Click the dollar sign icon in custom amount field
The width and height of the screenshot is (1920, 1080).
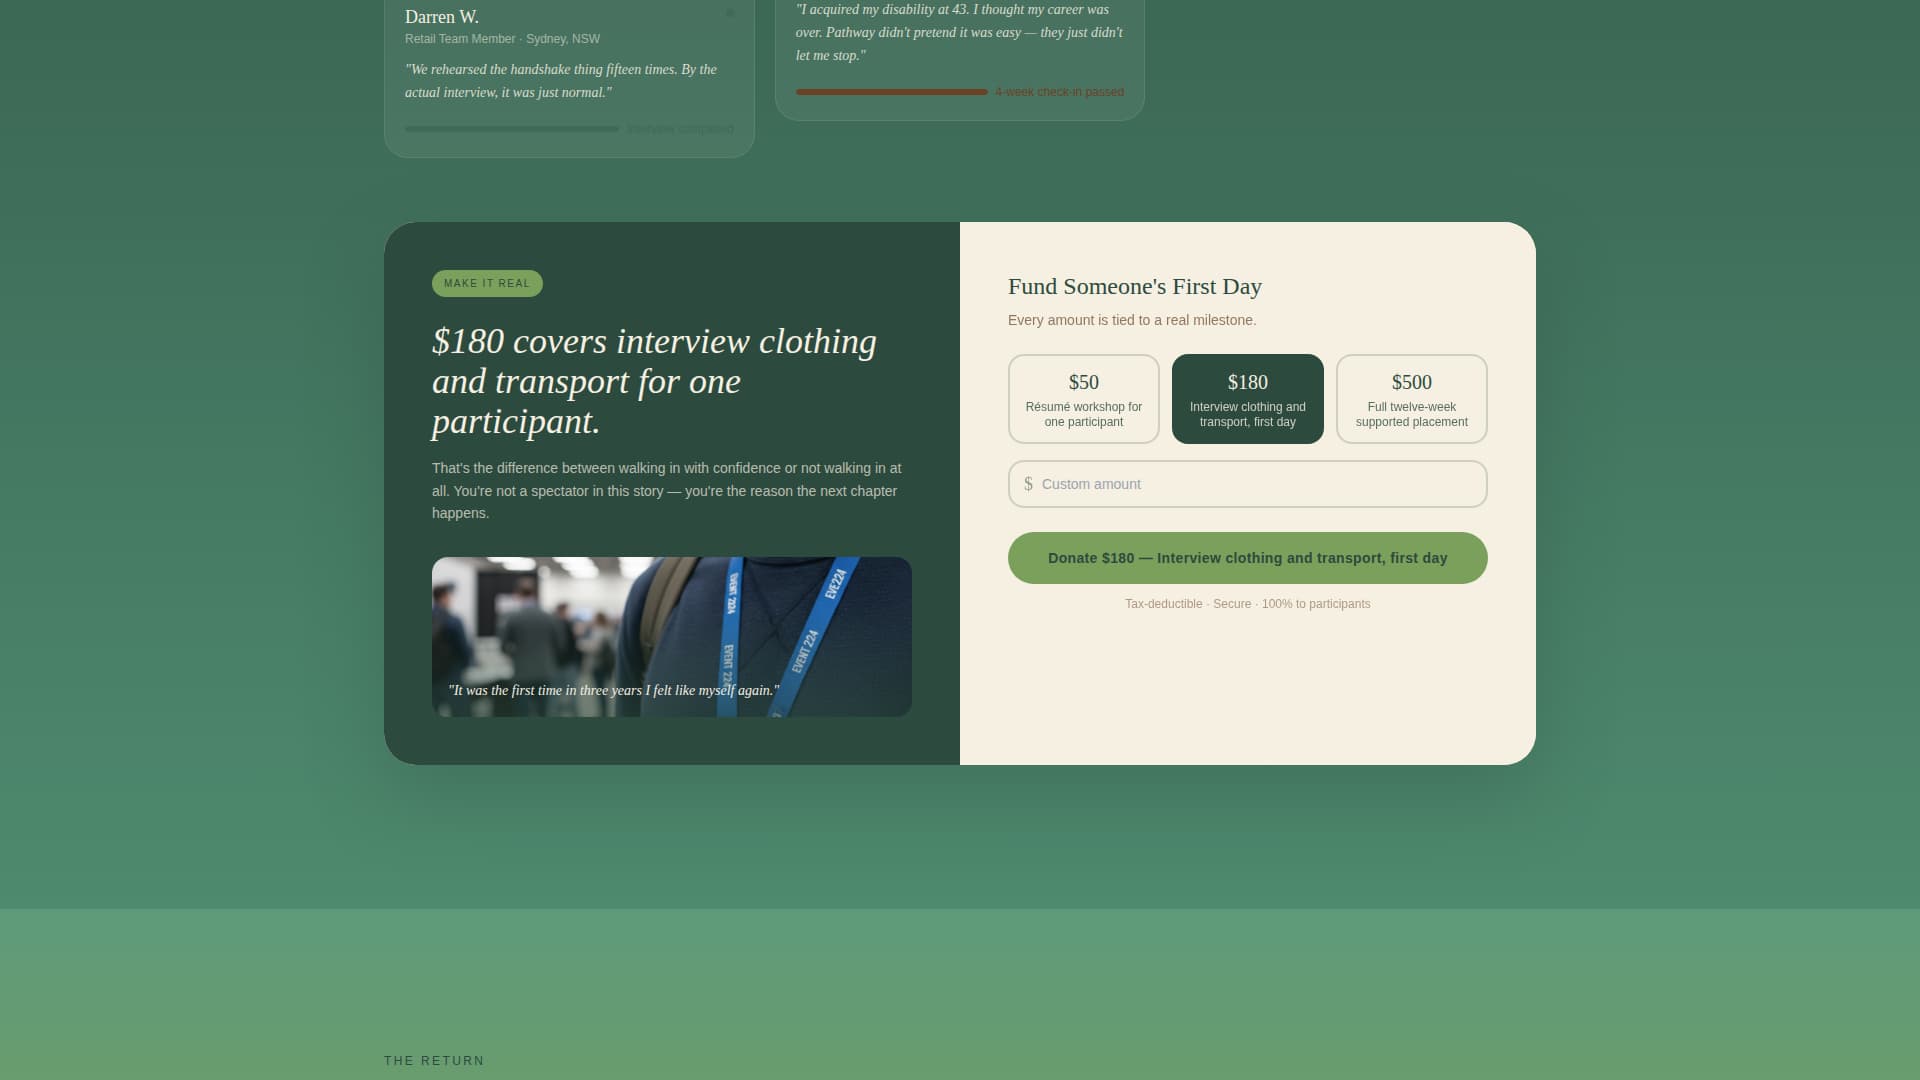pyautogui.click(x=1028, y=484)
